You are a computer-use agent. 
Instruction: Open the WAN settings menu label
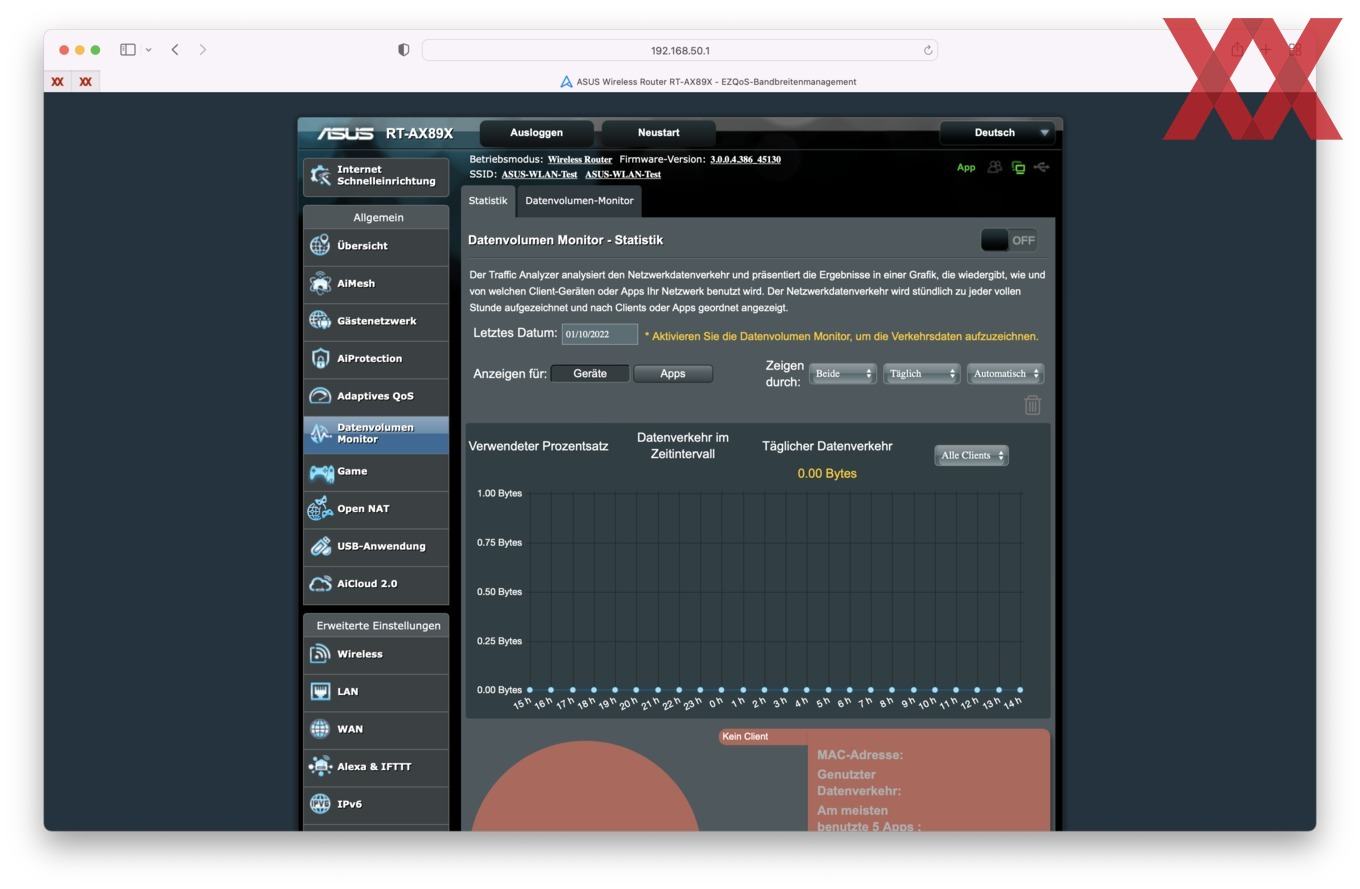[350, 729]
